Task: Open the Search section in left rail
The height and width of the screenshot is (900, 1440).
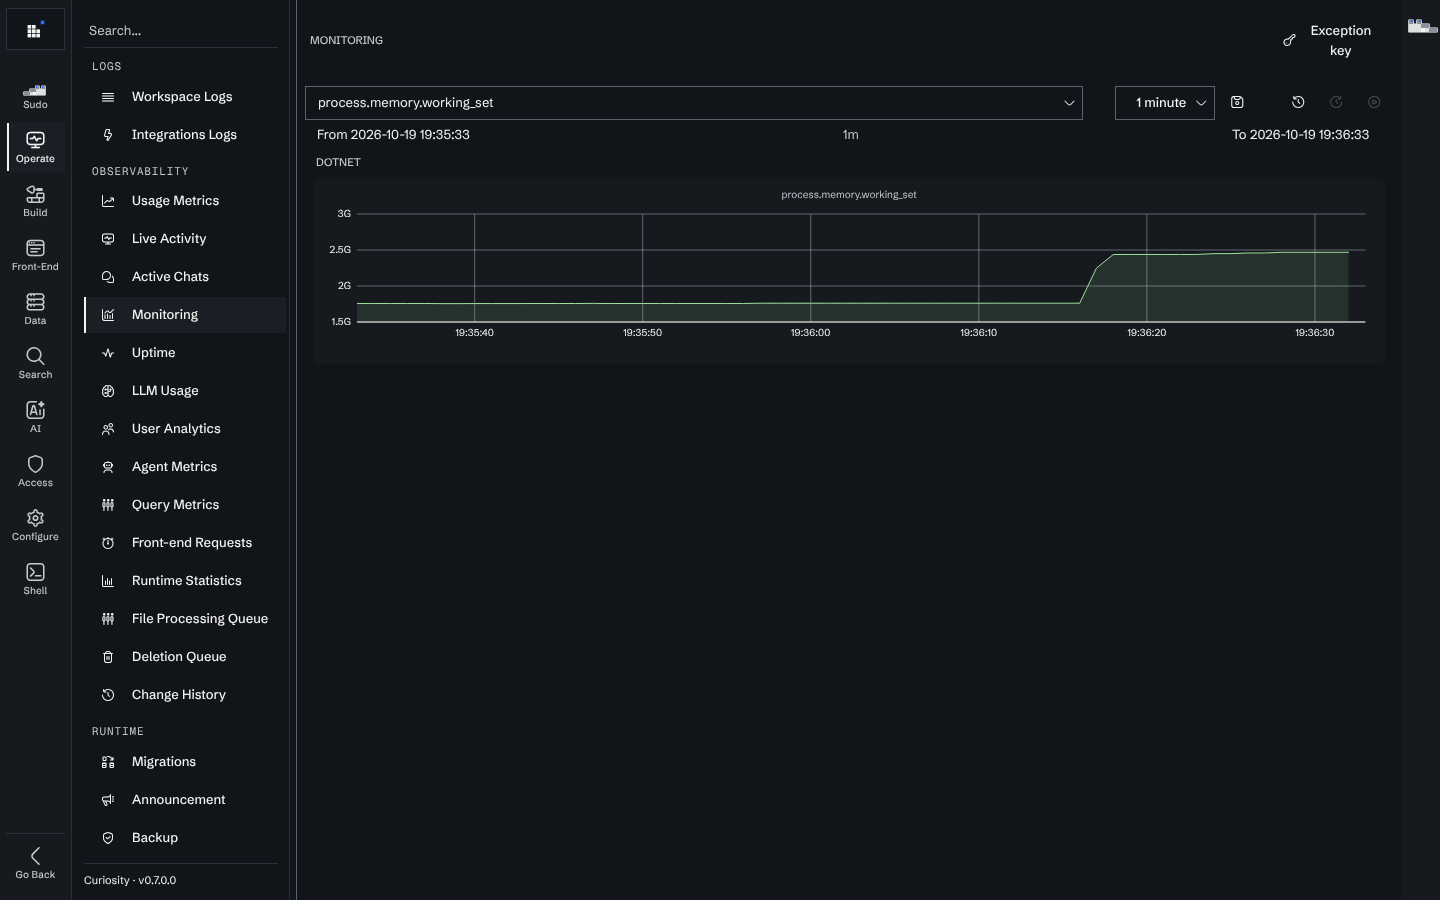Action: pyautogui.click(x=35, y=364)
